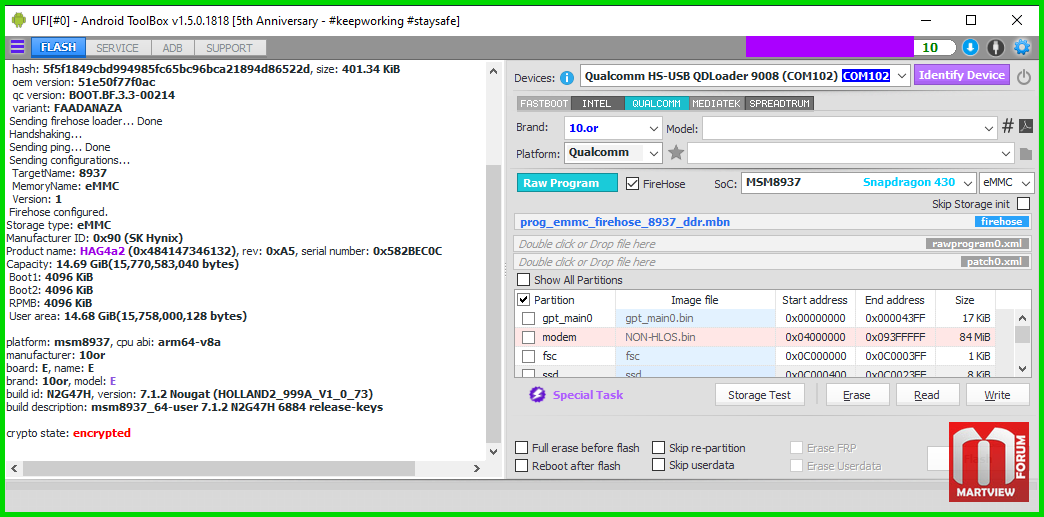
Task: Click the log vertical scrollbar
Action: (493, 303)
